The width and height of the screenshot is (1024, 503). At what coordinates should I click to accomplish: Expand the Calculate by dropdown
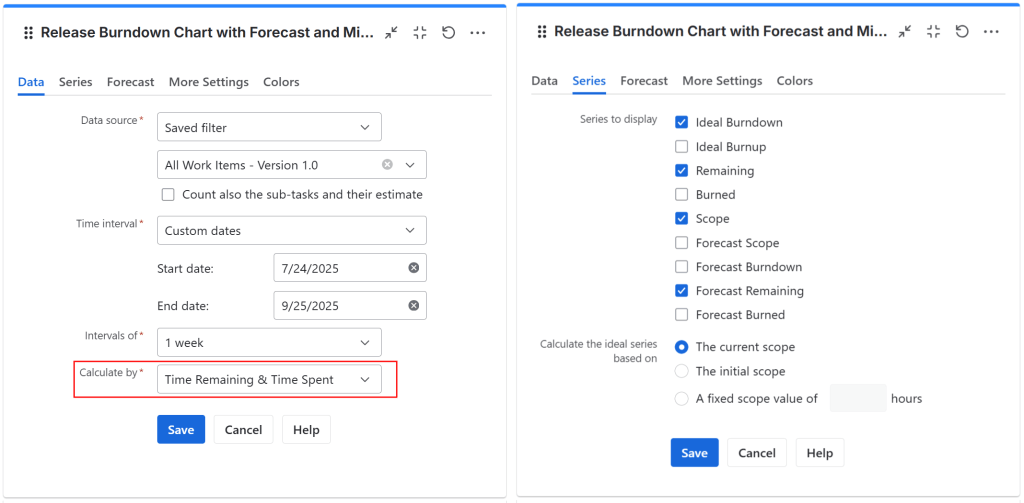tap(269, 380)
